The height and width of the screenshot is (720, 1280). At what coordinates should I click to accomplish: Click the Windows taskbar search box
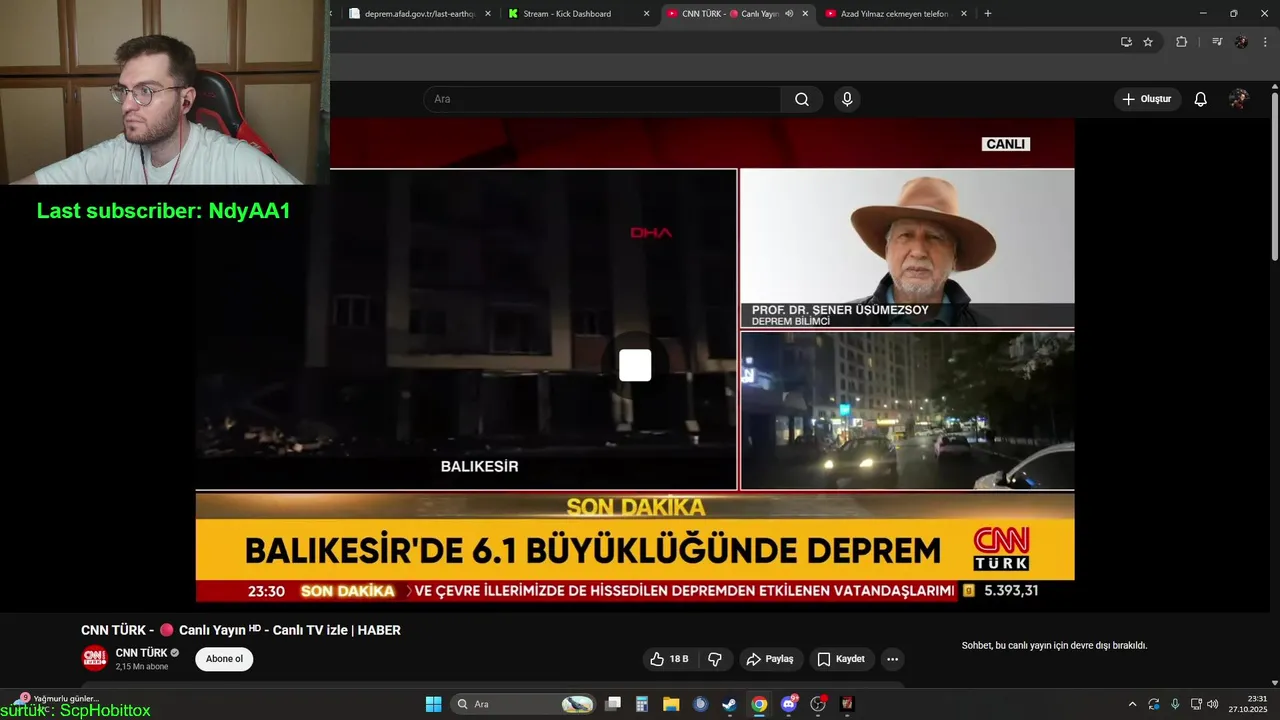tap(524, 704)
